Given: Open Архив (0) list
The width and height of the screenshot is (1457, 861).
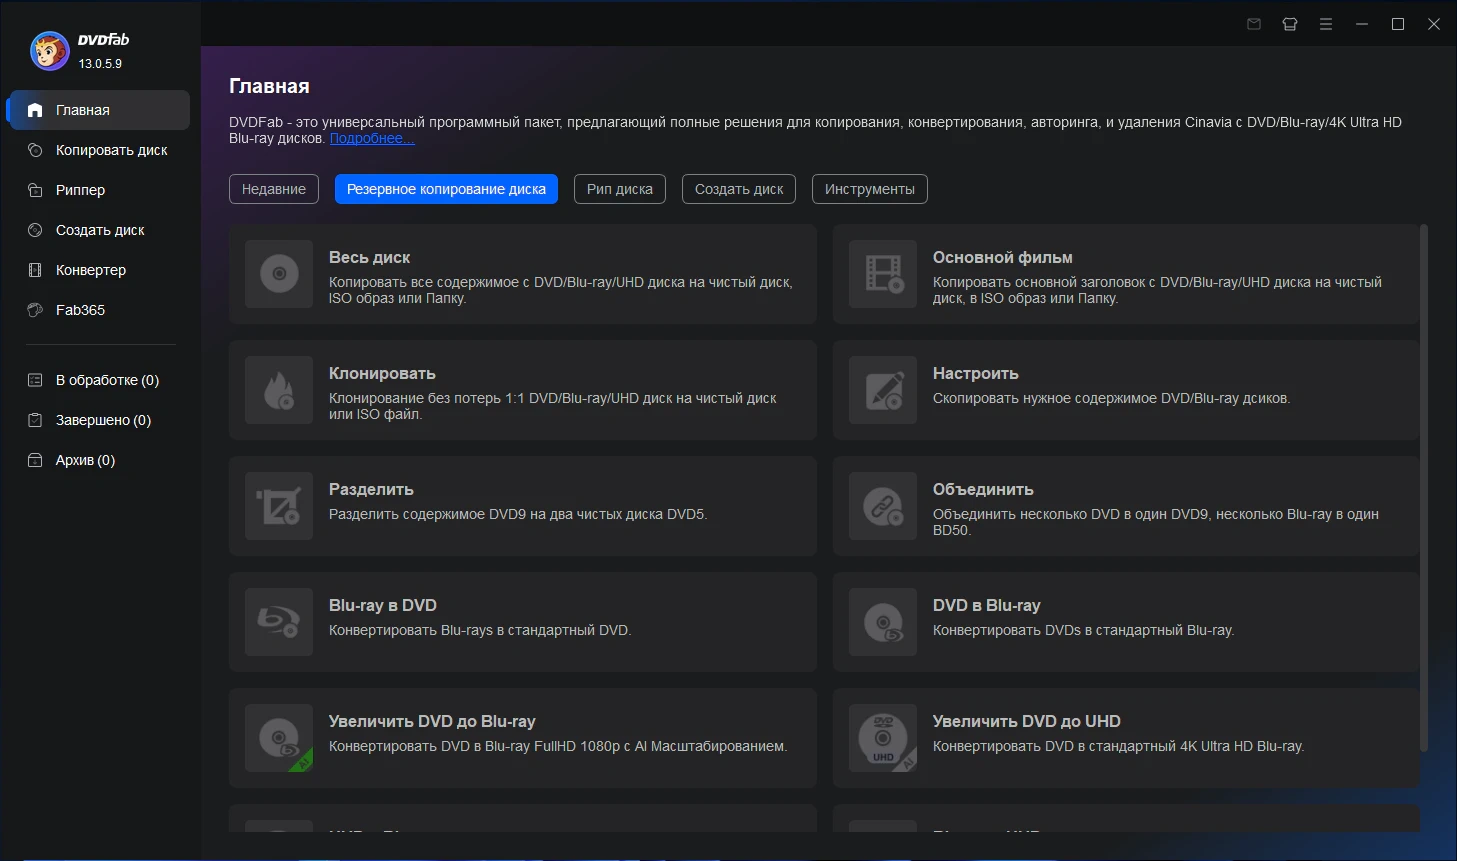Looking at the screenshot, I should click(99, 460).
